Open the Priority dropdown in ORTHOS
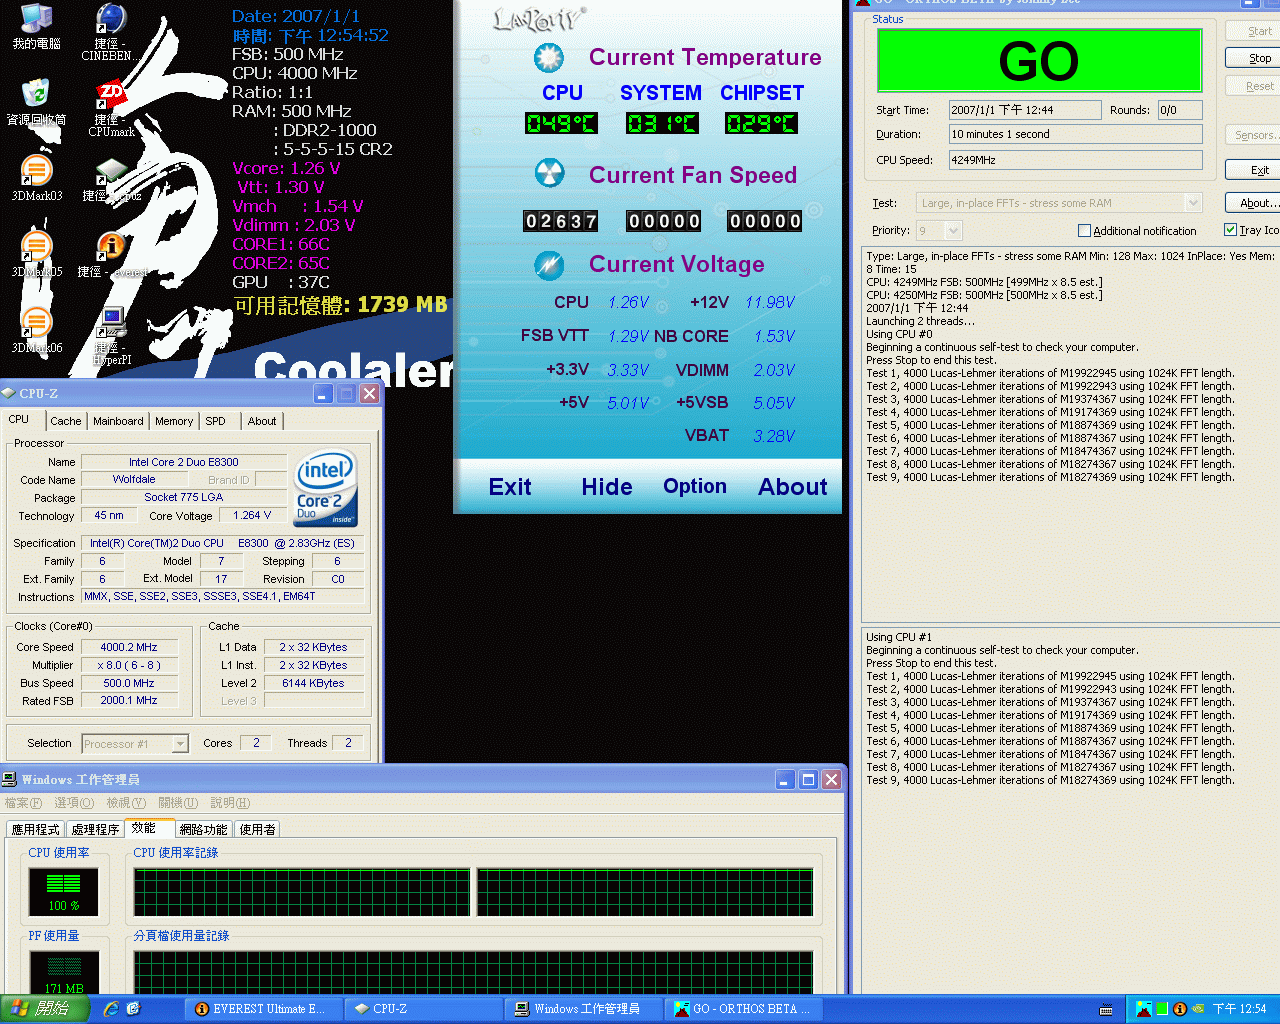Screen dimensions: 1280x1024 pos(953,231)
